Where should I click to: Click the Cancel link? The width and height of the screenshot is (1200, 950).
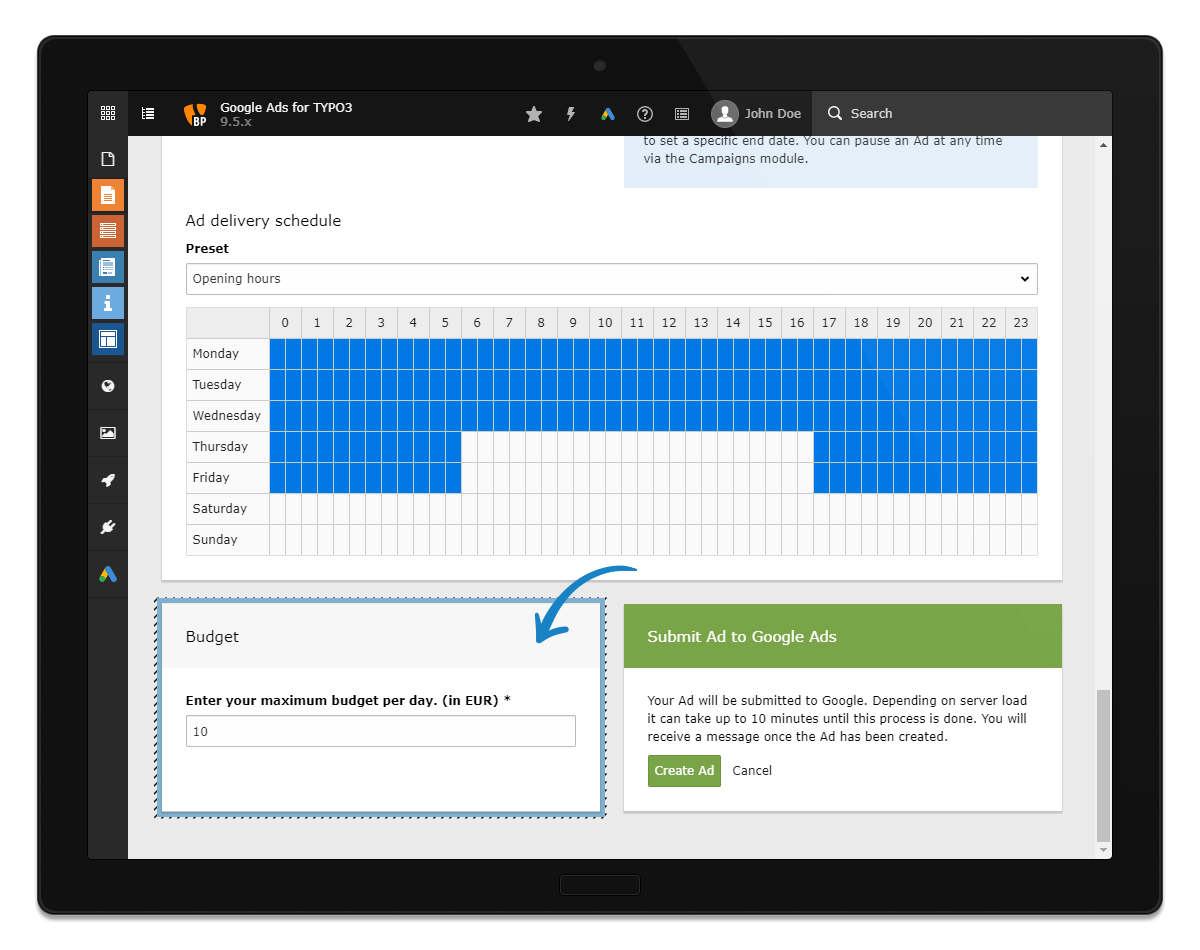click(x=752, y=771)
